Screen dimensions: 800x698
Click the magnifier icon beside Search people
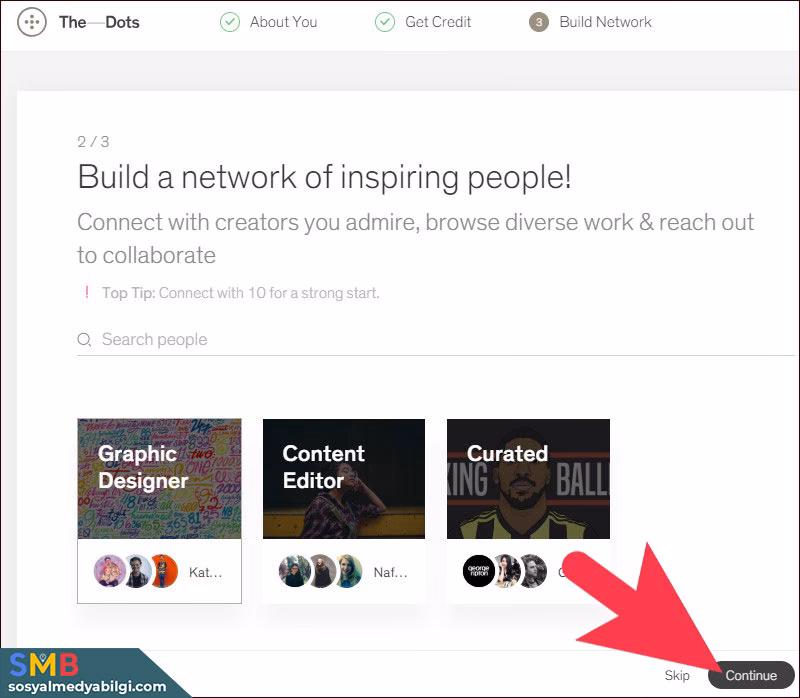85,340
